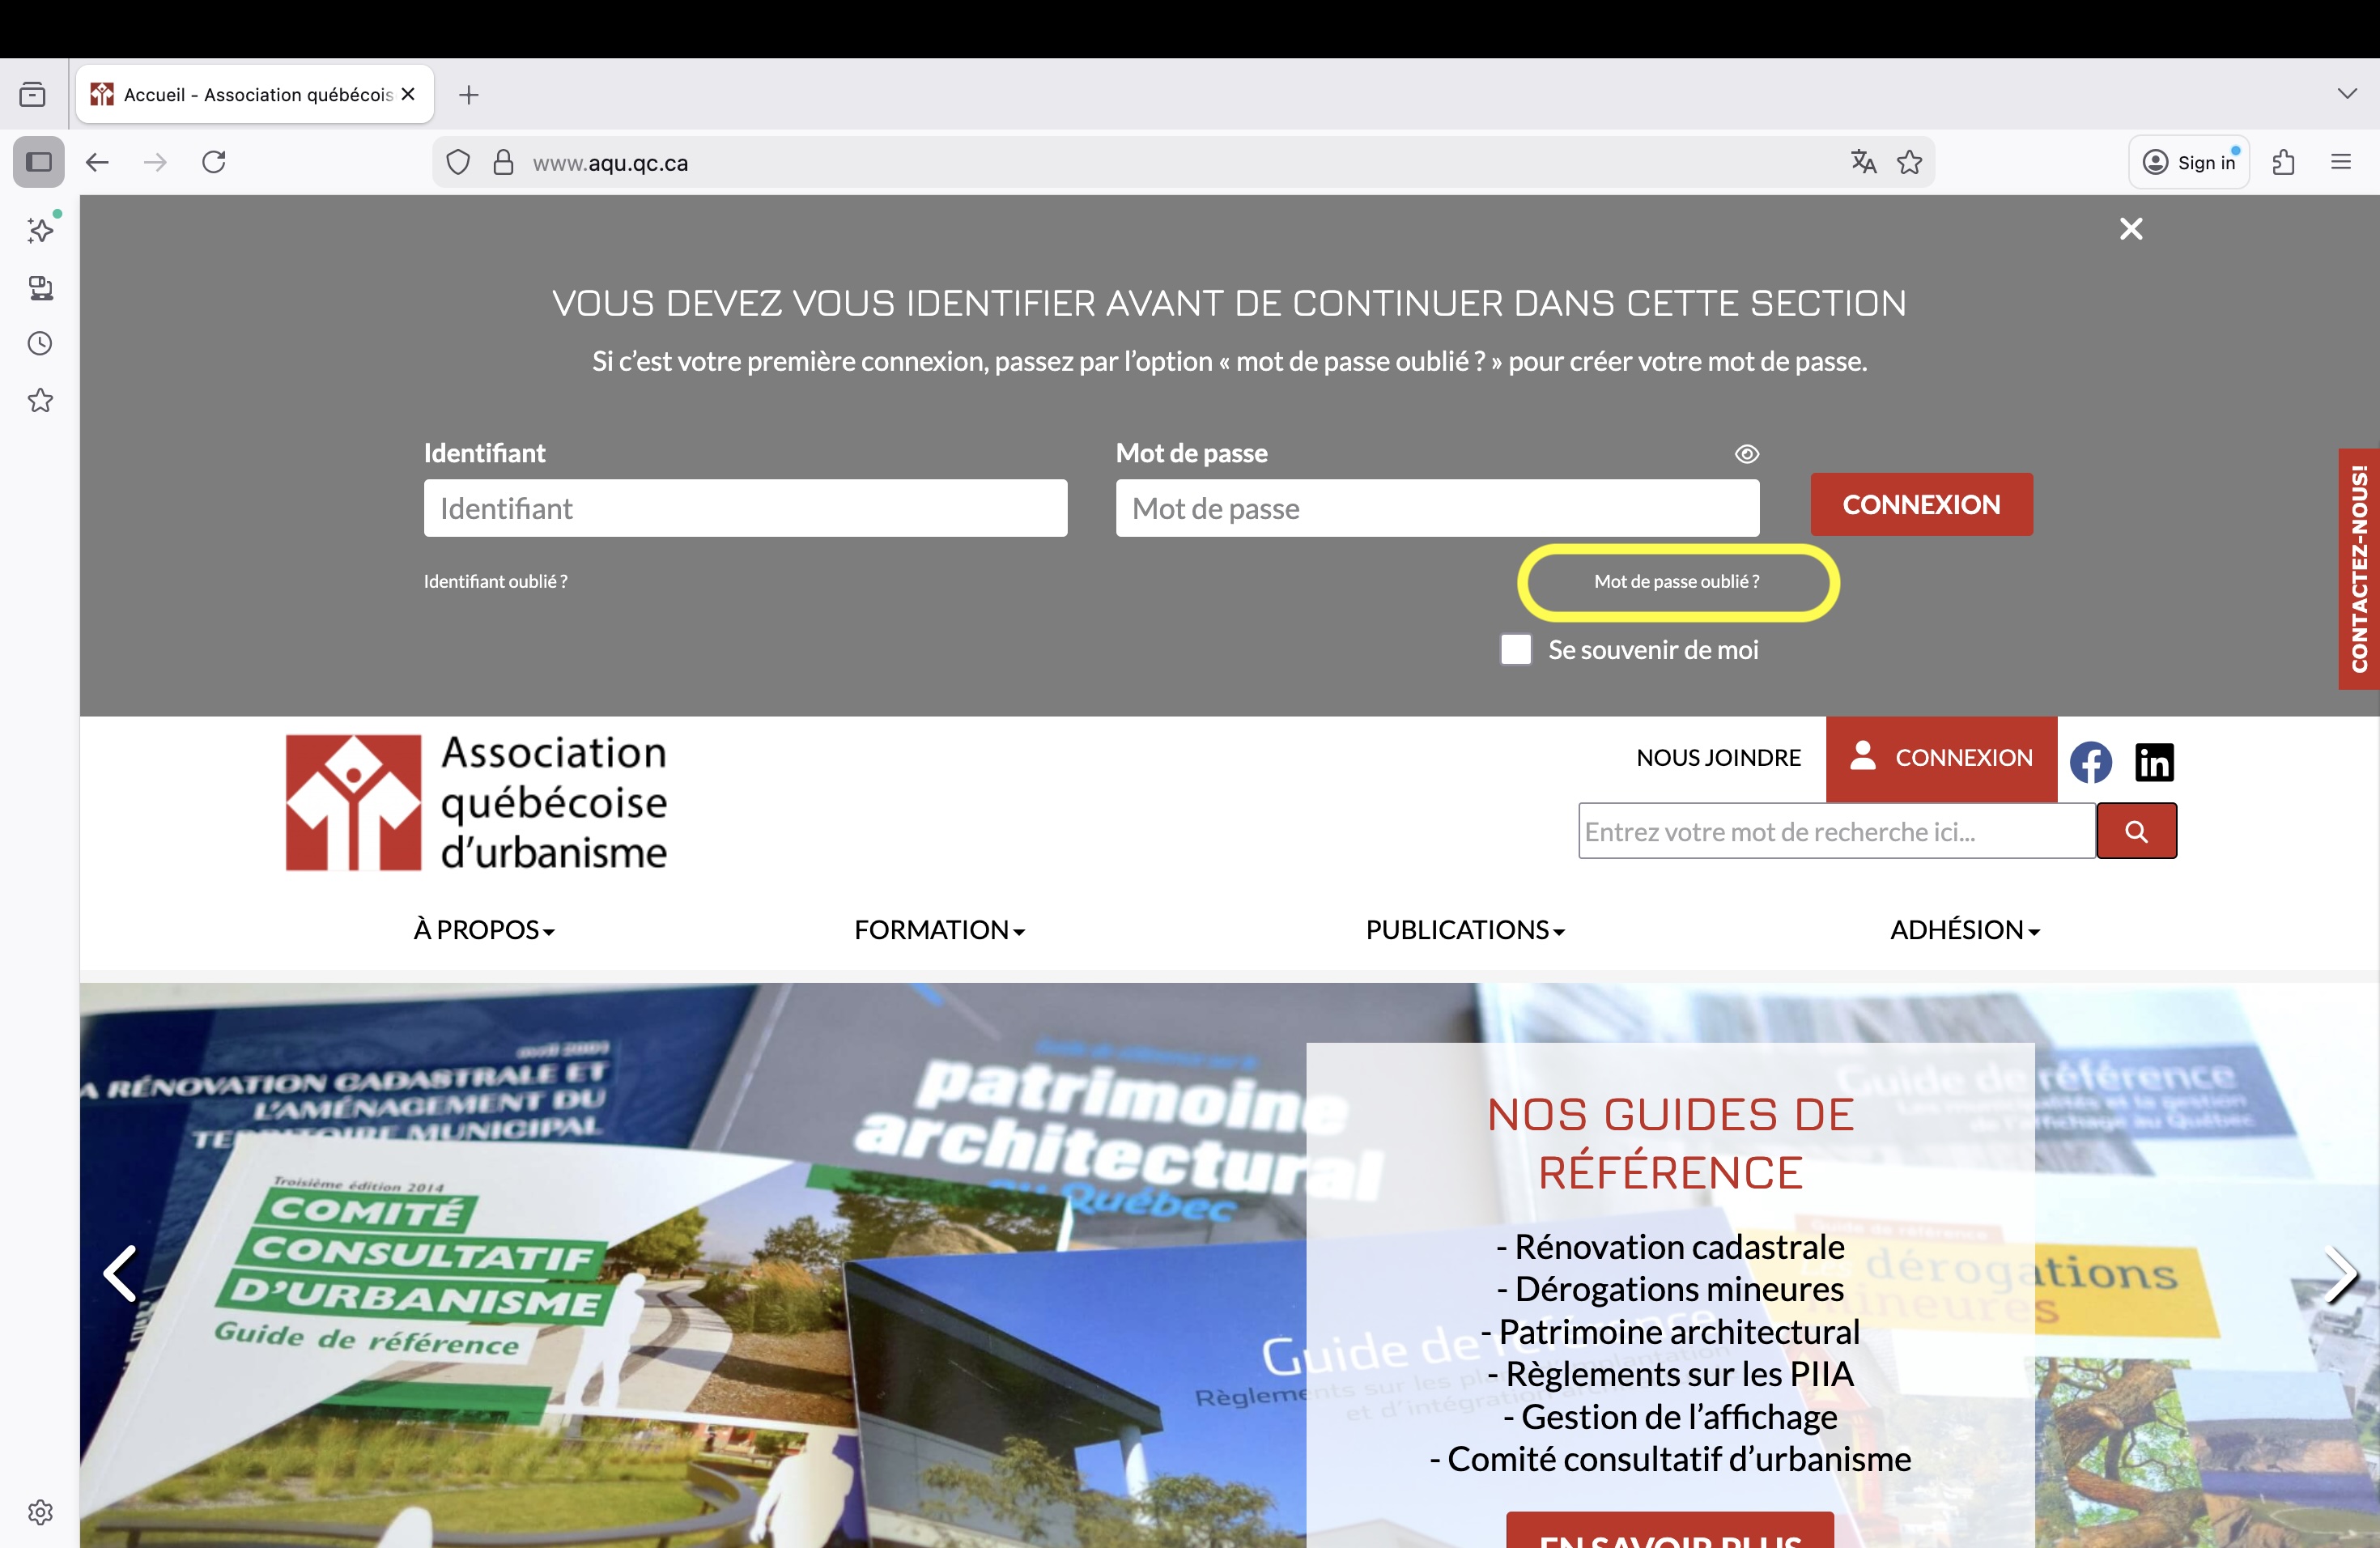Open history from the sidebar clock icon
Screen dimensions: 2380x1548
click(x=40, y=344)
